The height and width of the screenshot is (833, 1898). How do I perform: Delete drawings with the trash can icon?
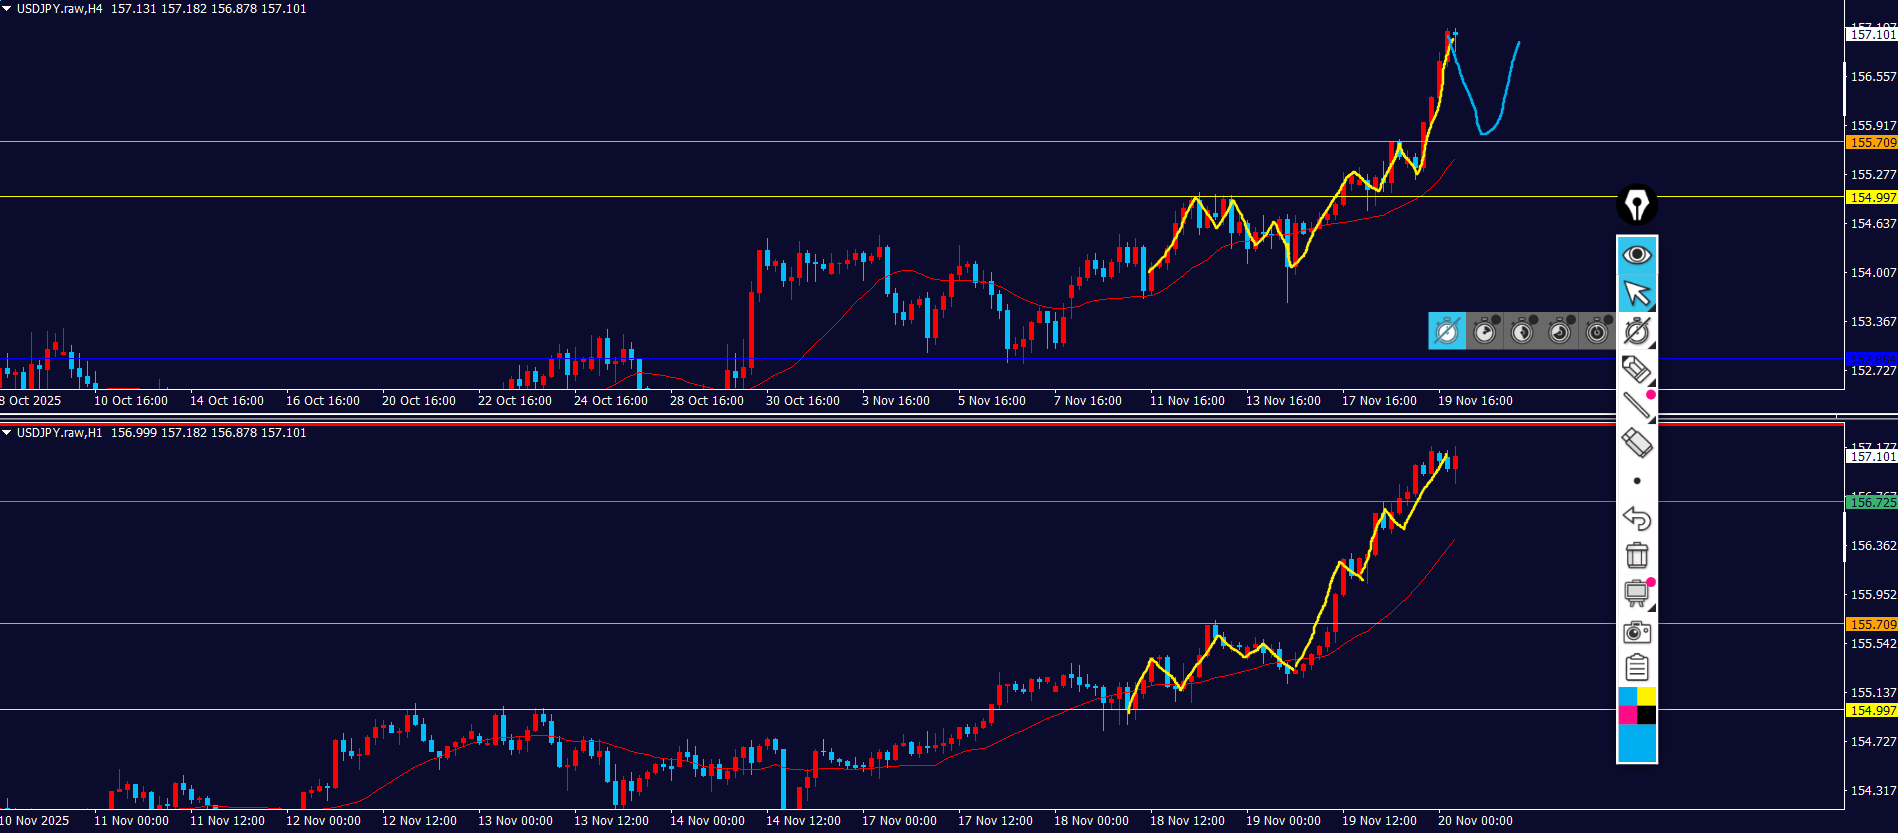(x=1636, y=555)
